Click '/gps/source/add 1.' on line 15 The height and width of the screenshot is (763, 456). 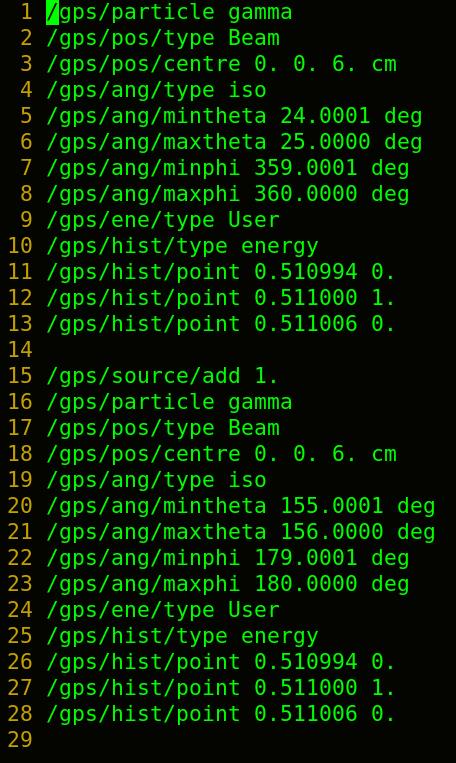click(162, 376)
